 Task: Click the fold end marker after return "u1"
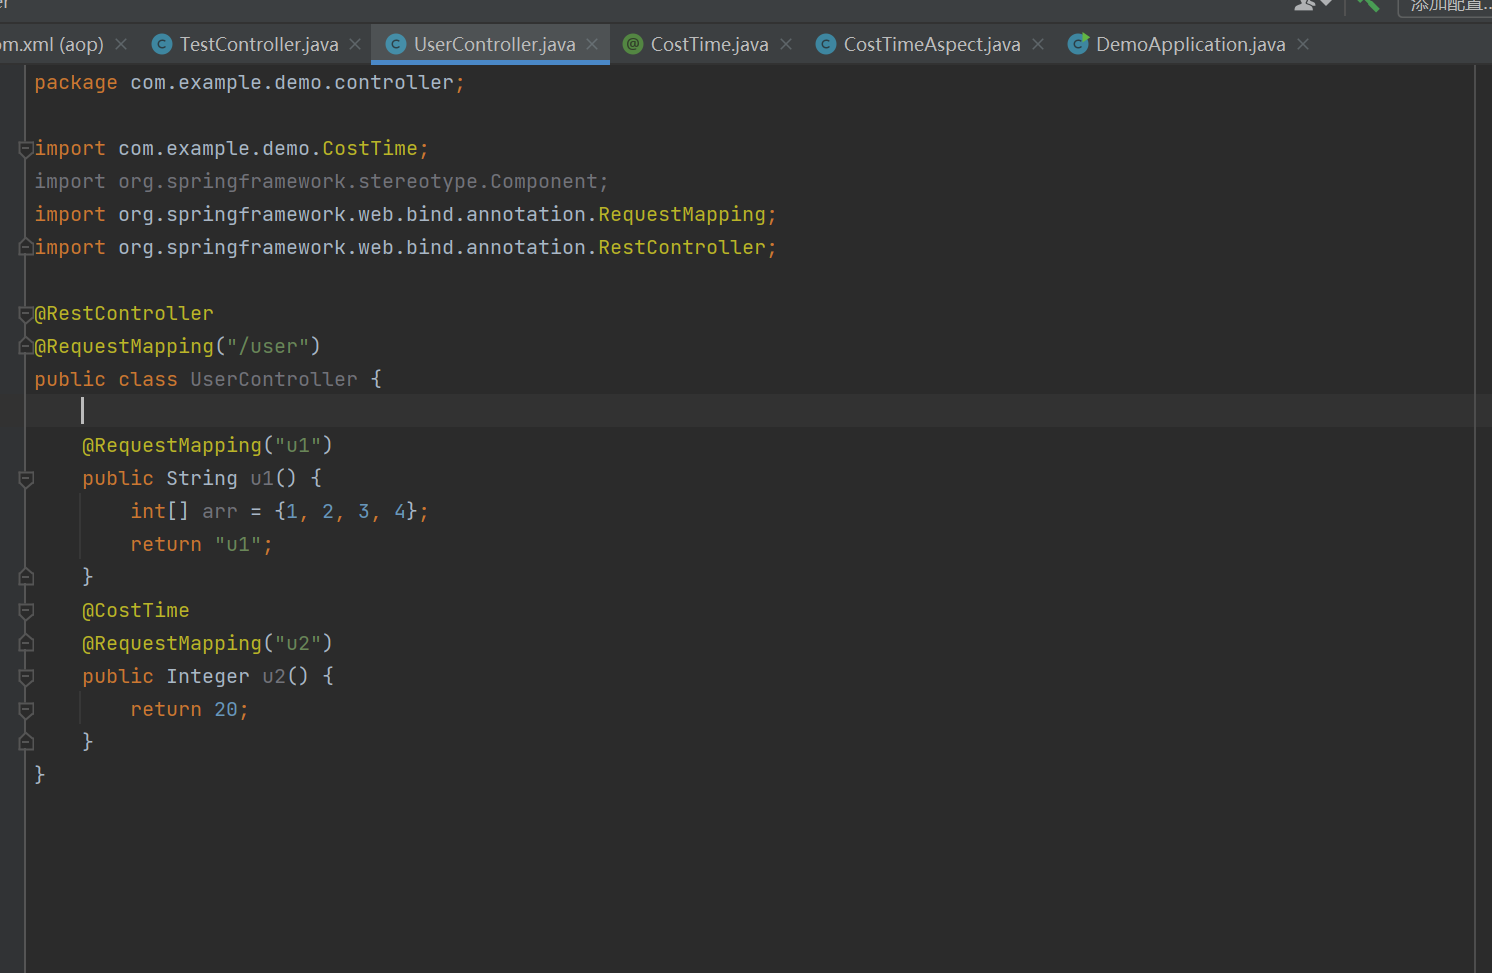click(26, 577)
